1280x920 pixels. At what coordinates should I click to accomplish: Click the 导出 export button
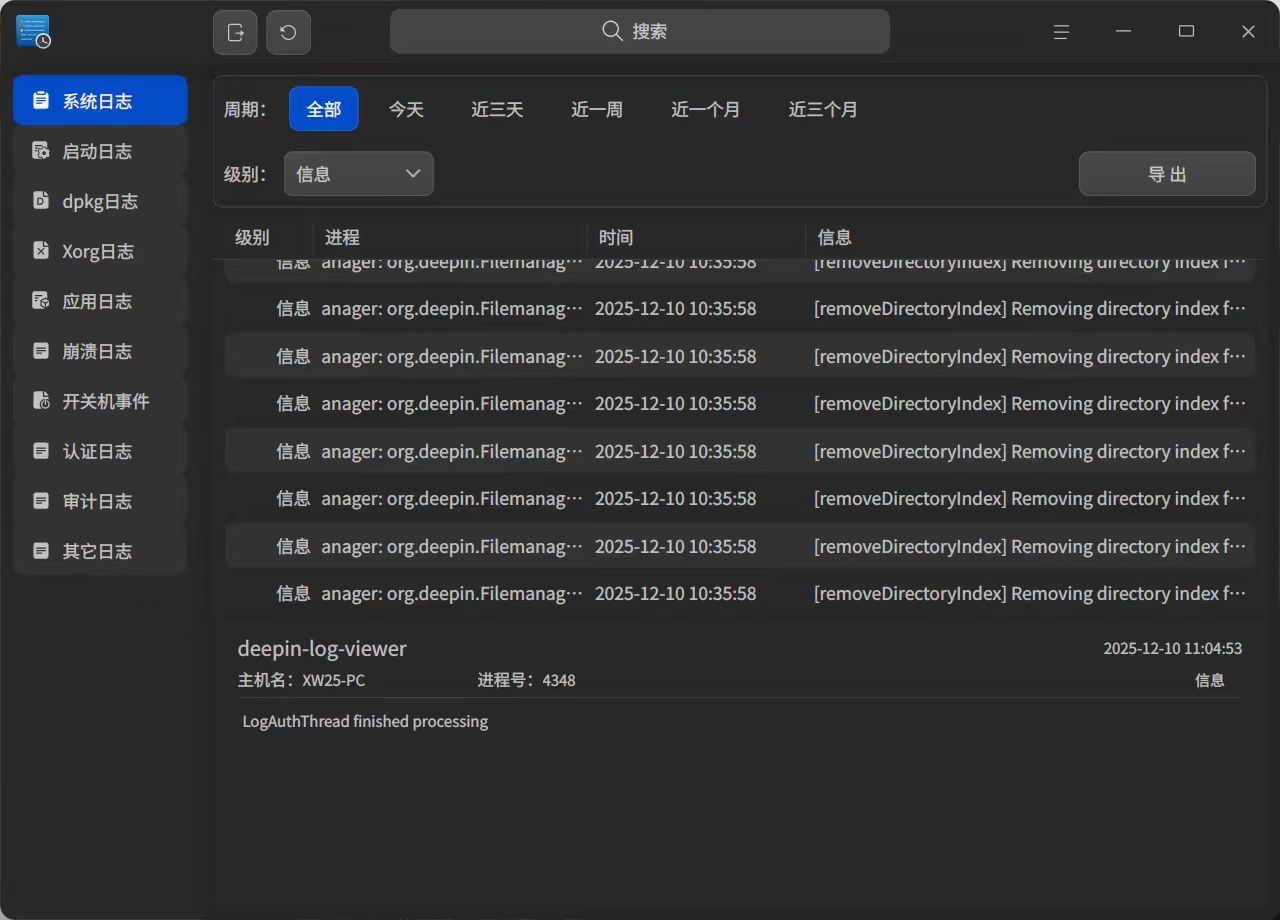click(x=1166, y=174)
